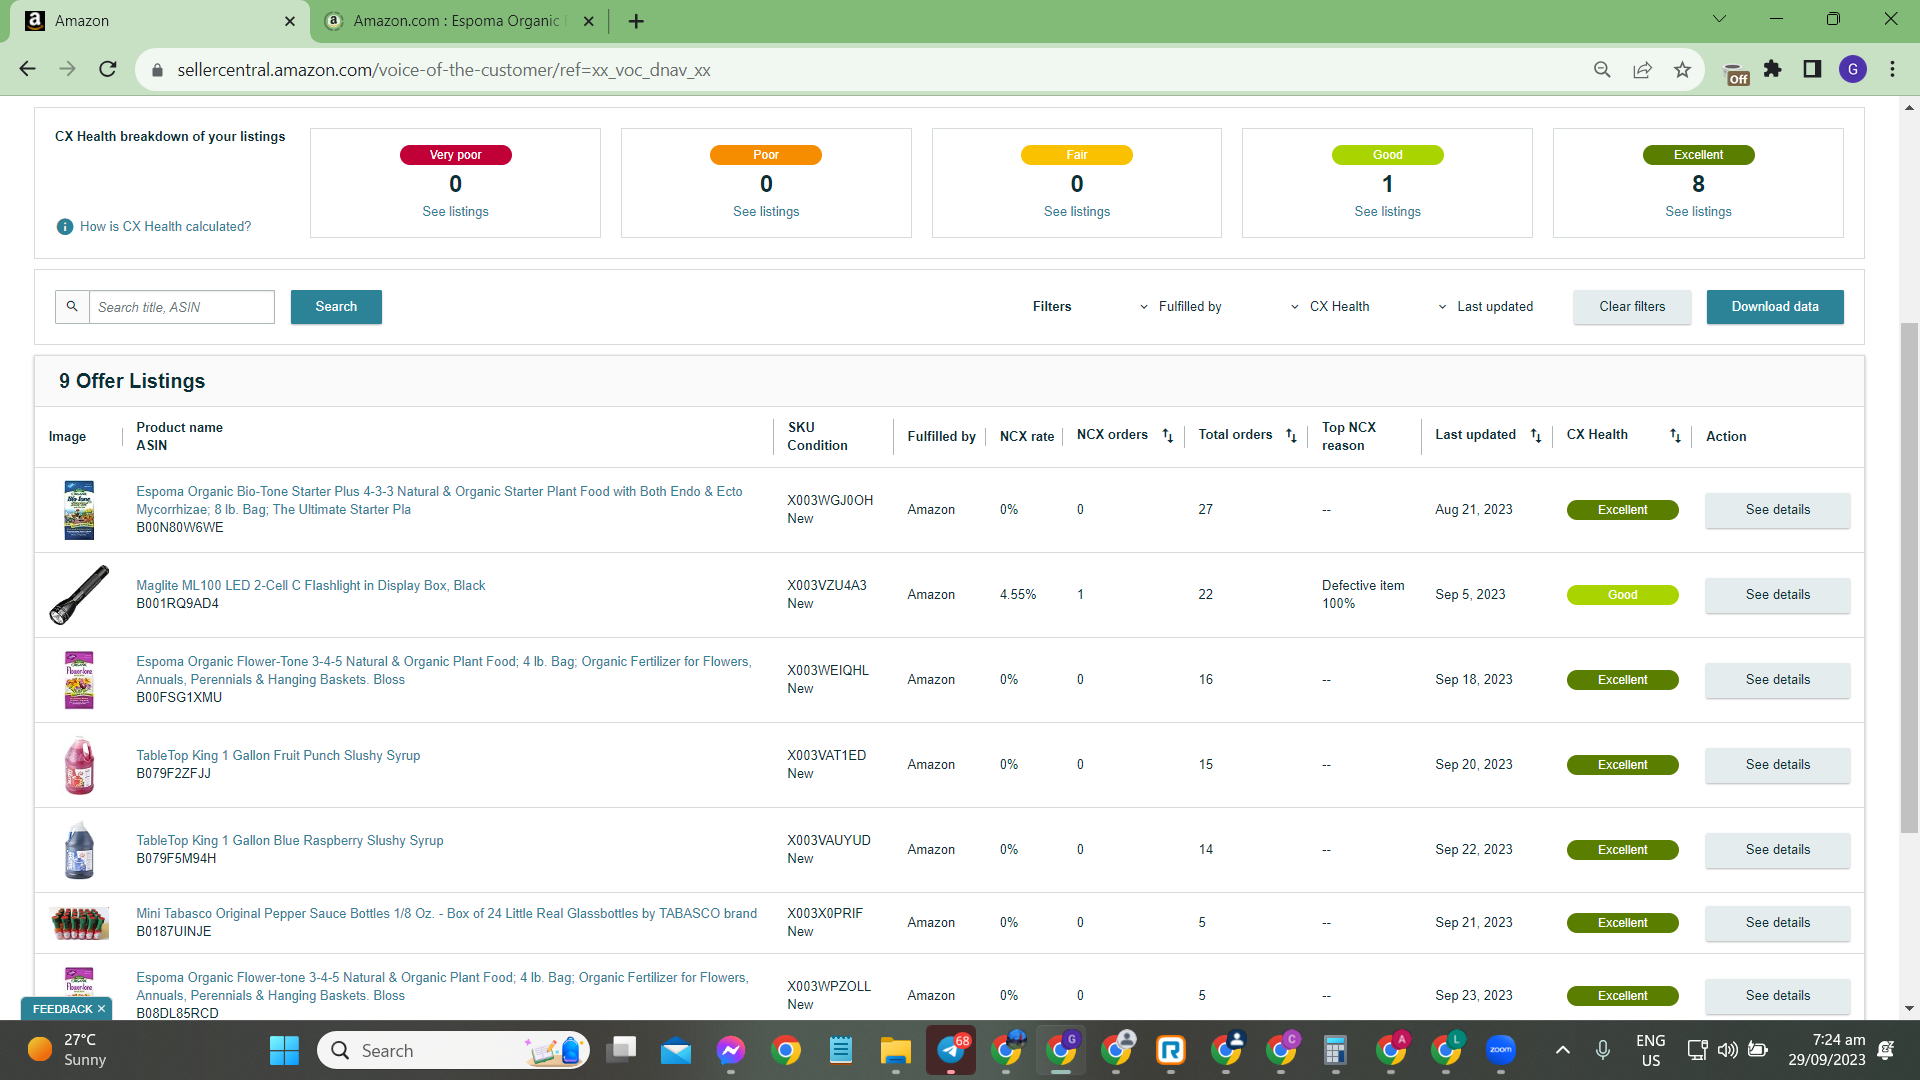Open Espoma Bio-Tone Starter Plus product link
Screen dimensions: 1920x1080
(x=439, y=501)
